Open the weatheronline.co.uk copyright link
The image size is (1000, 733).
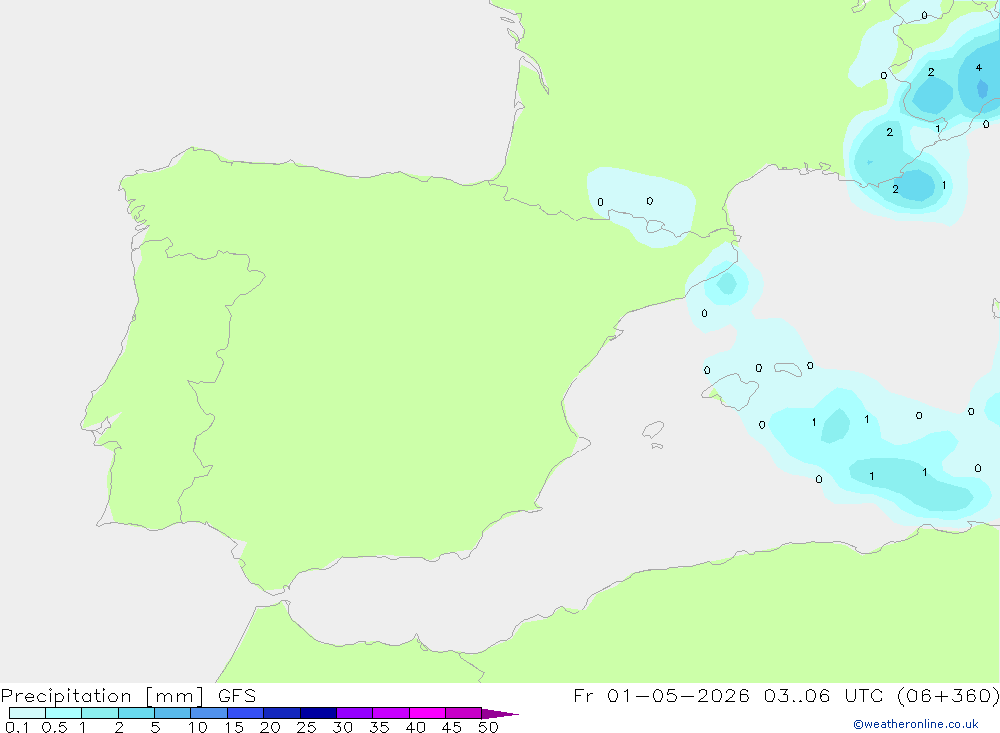(916, 724)
